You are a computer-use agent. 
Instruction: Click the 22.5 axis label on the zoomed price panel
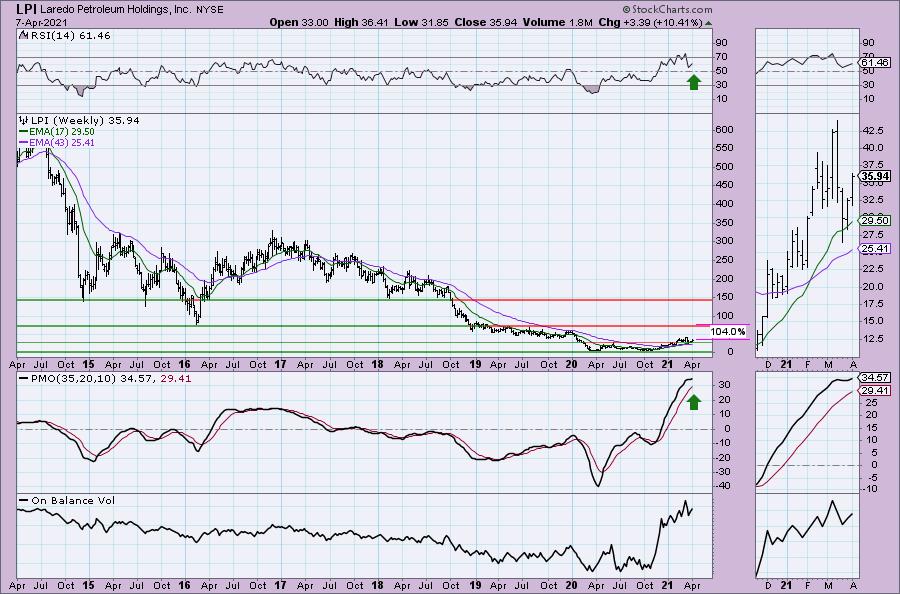pos(872,269)
